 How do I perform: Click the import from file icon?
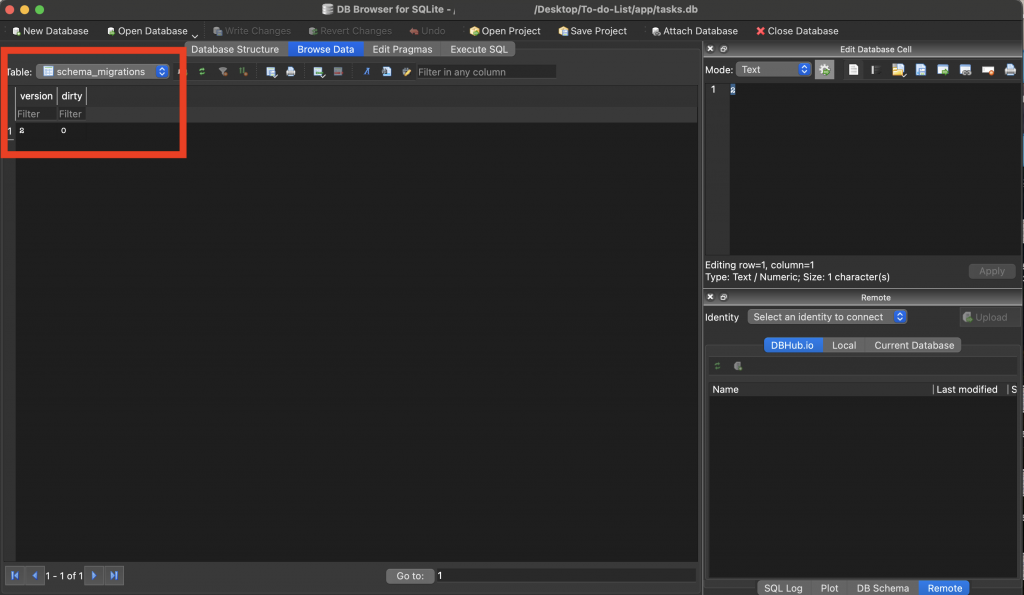[942, 69]
